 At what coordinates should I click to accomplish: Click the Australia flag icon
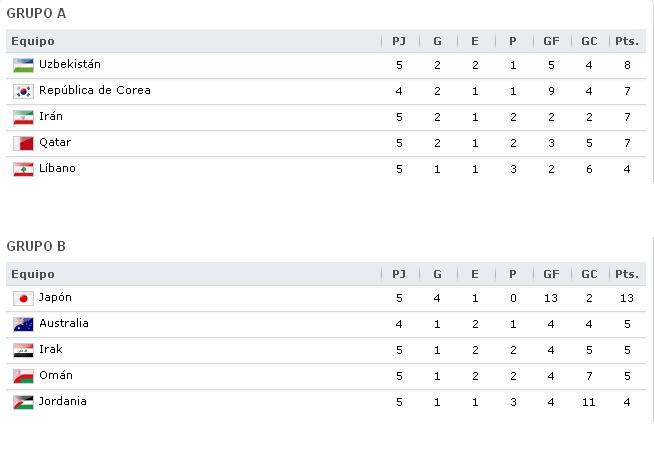pyautogui.click(x=23, y=324)
